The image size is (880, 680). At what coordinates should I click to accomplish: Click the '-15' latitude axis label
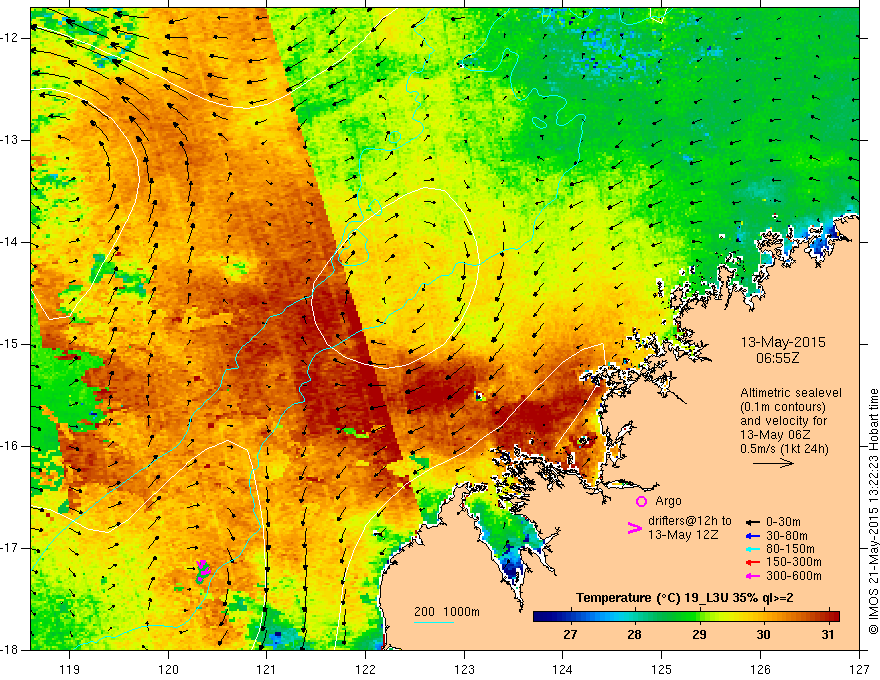point(10,344)
